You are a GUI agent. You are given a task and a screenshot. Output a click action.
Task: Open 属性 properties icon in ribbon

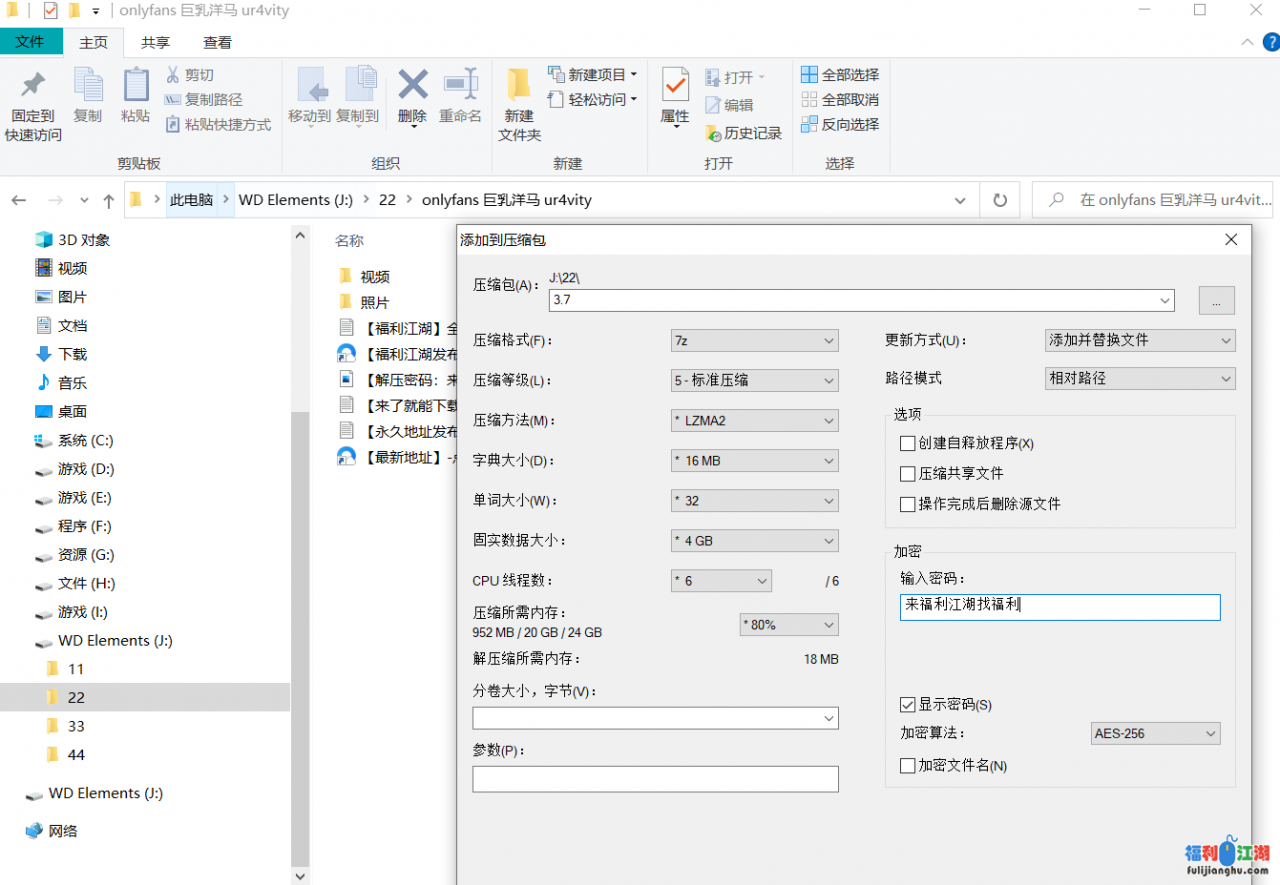click(675, 86)
